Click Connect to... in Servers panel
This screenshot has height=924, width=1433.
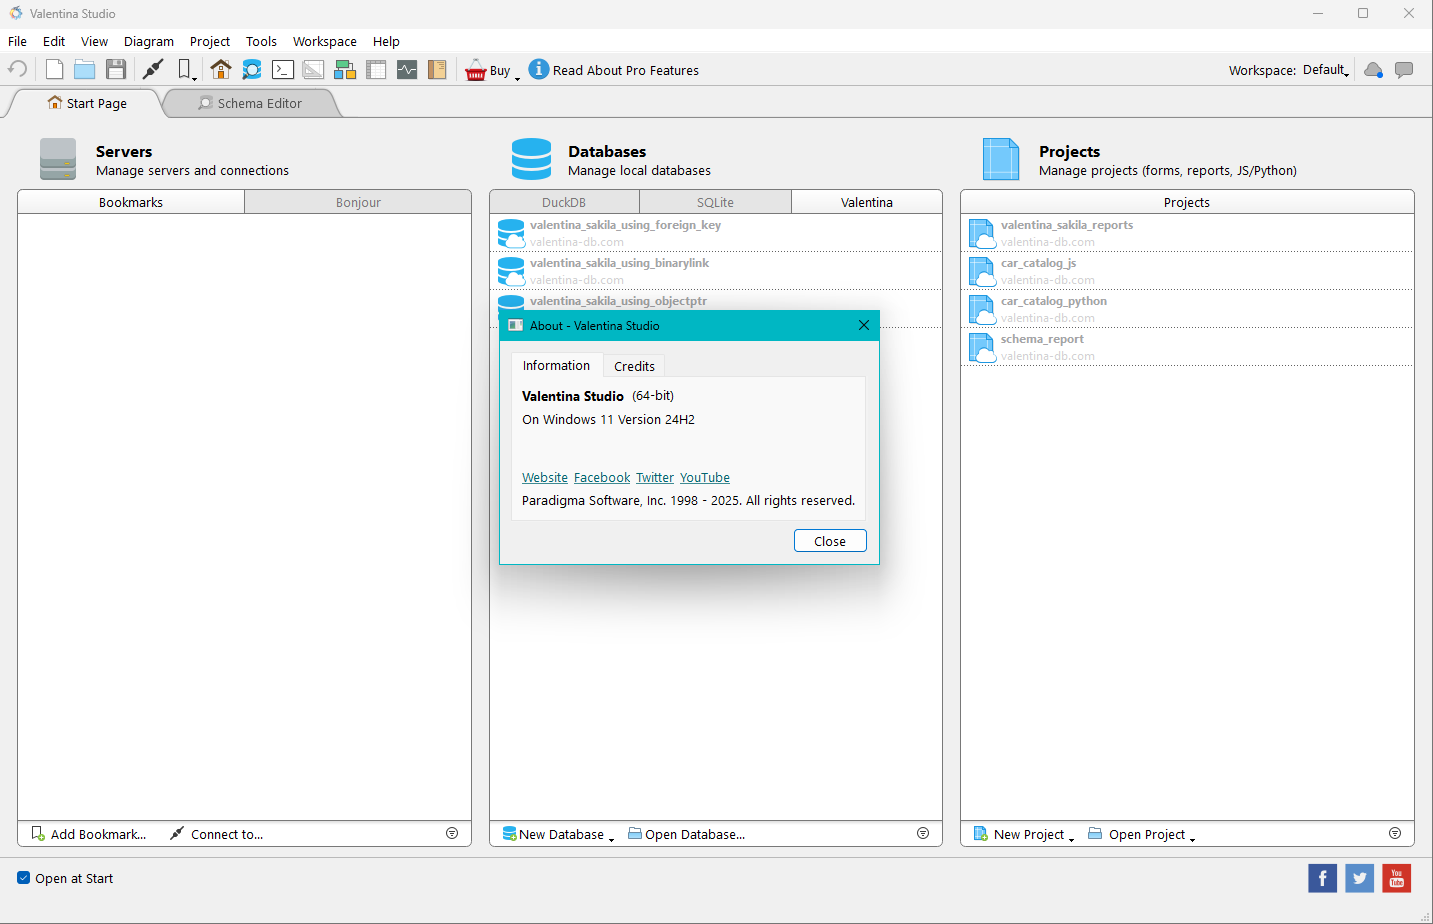click(217, 834)
